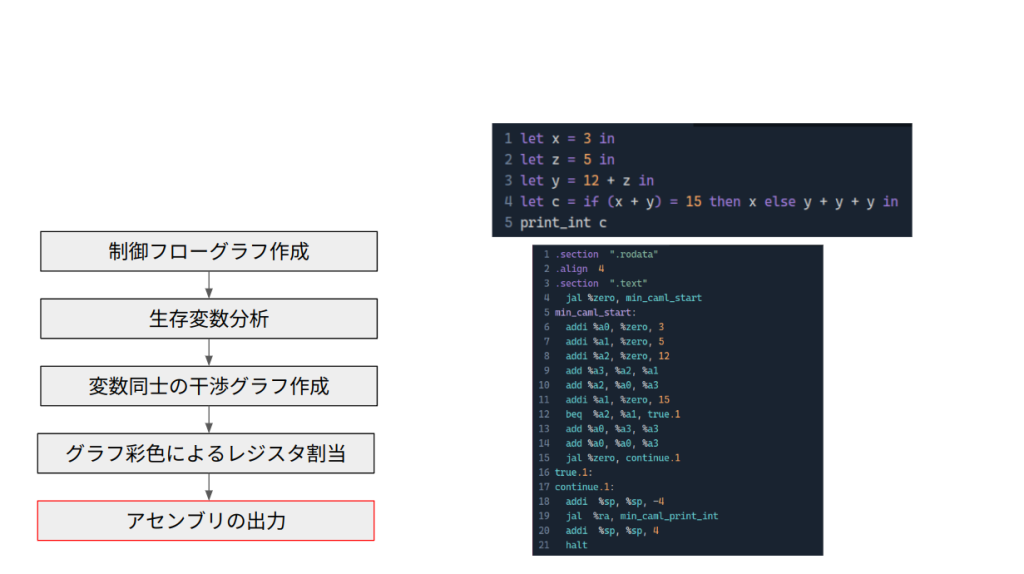Click the red-outlined アセンブリの出力 box
This screenshot has width=1024, height=574.
205,520
